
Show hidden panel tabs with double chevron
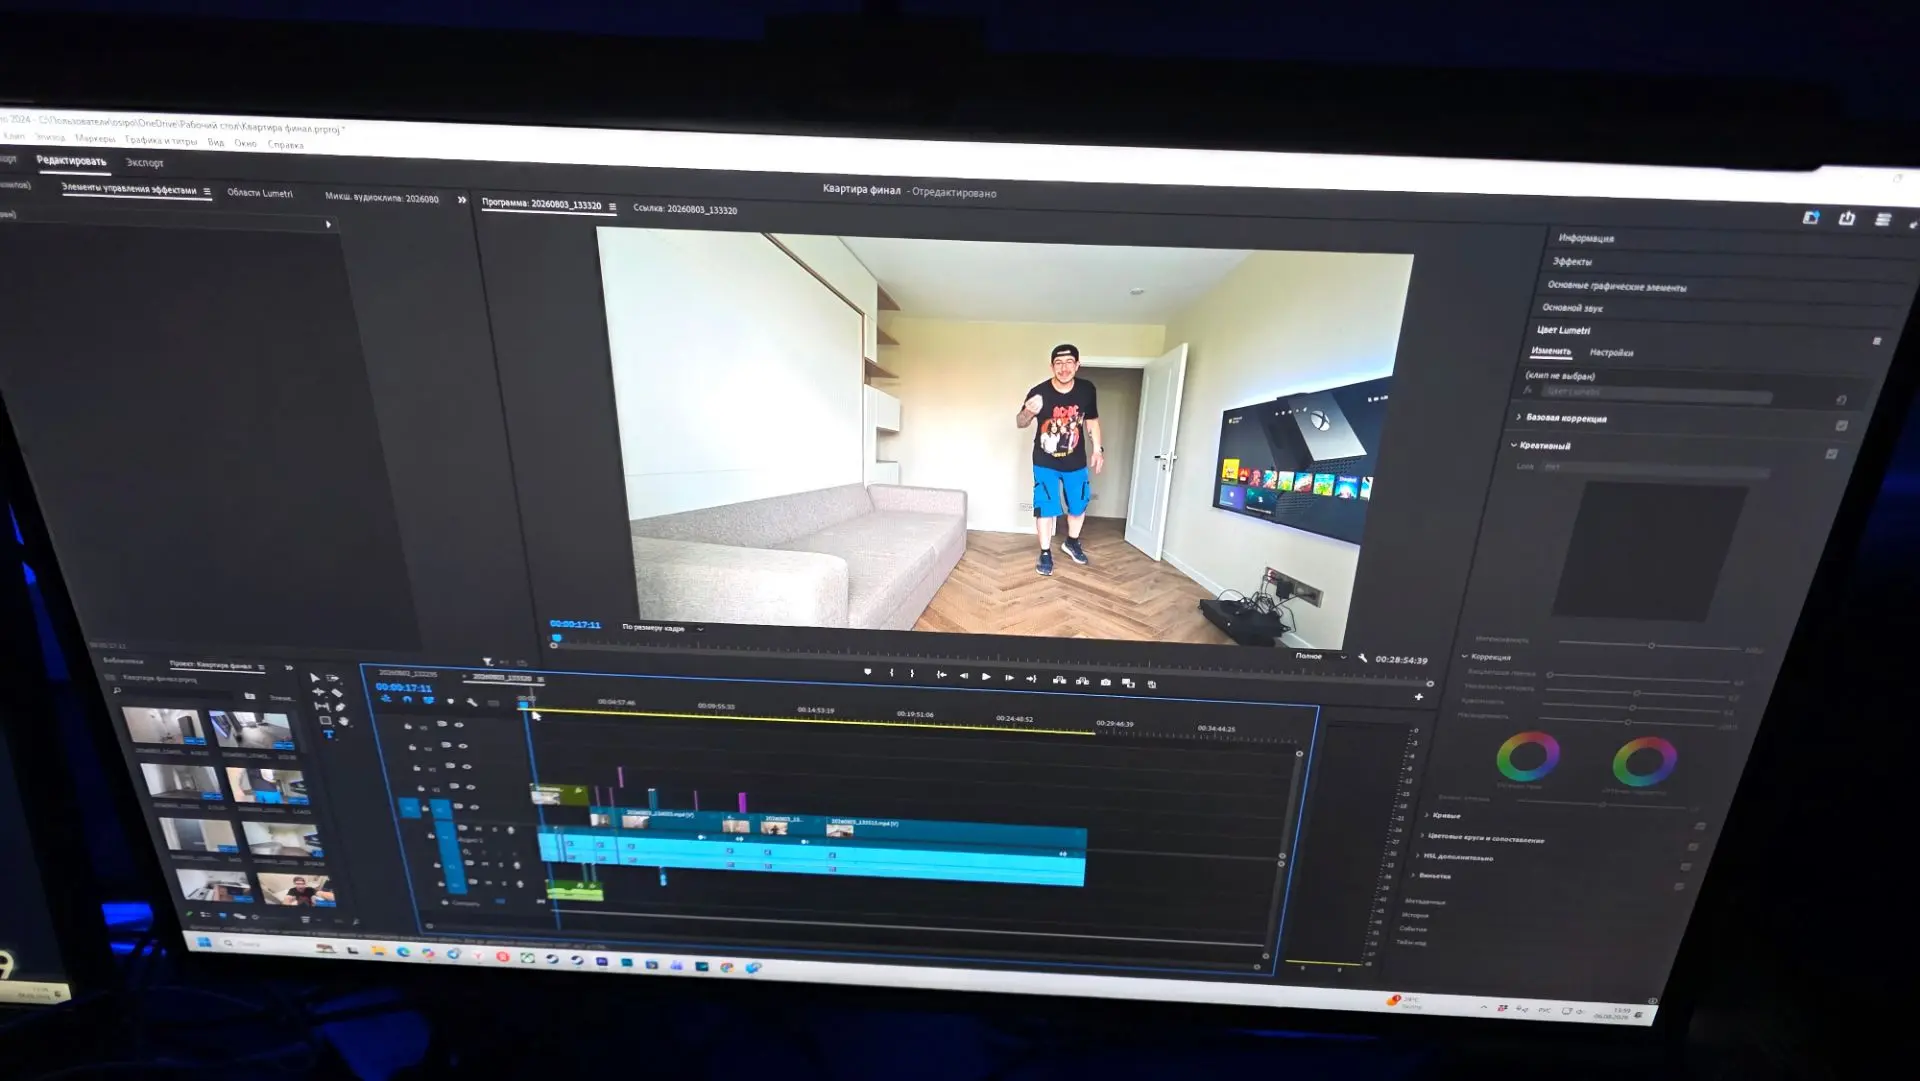coord(461,199)
